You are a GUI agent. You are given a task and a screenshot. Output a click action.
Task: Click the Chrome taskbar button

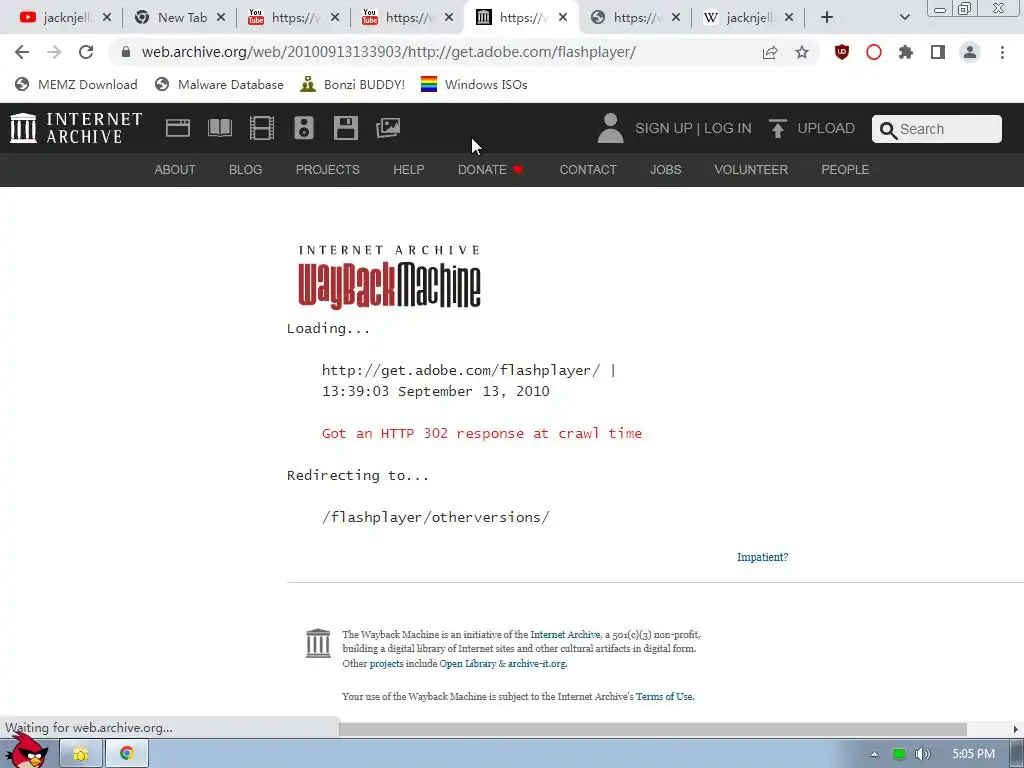coord(127,754)
